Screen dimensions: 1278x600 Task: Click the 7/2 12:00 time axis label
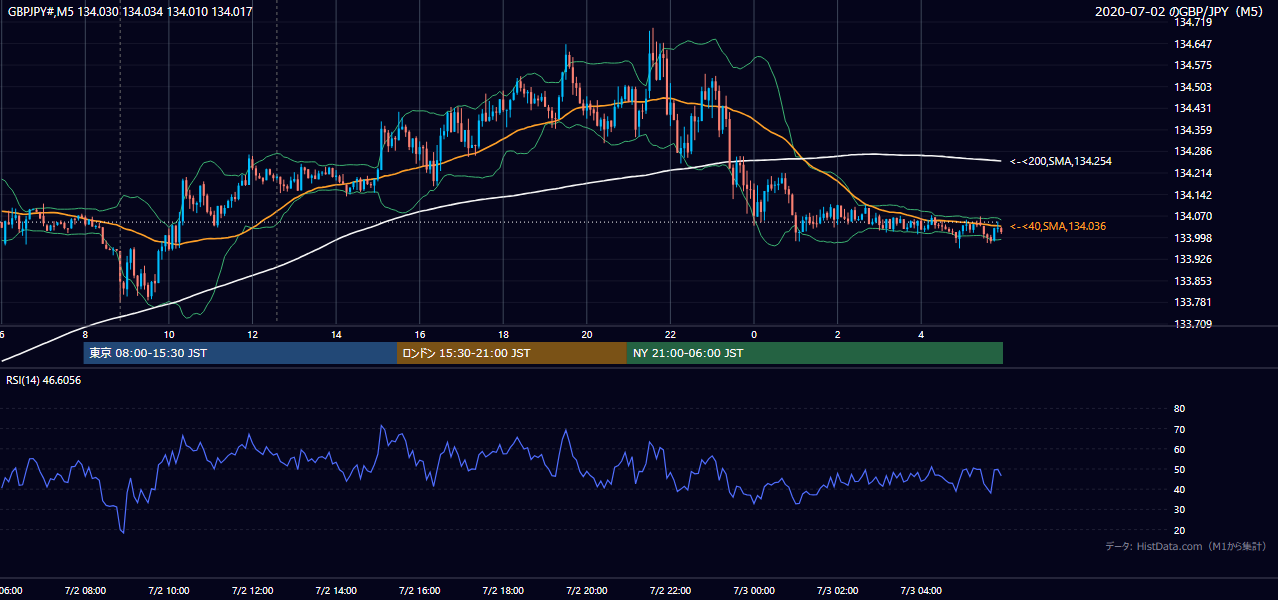click(x=252, y=590)
